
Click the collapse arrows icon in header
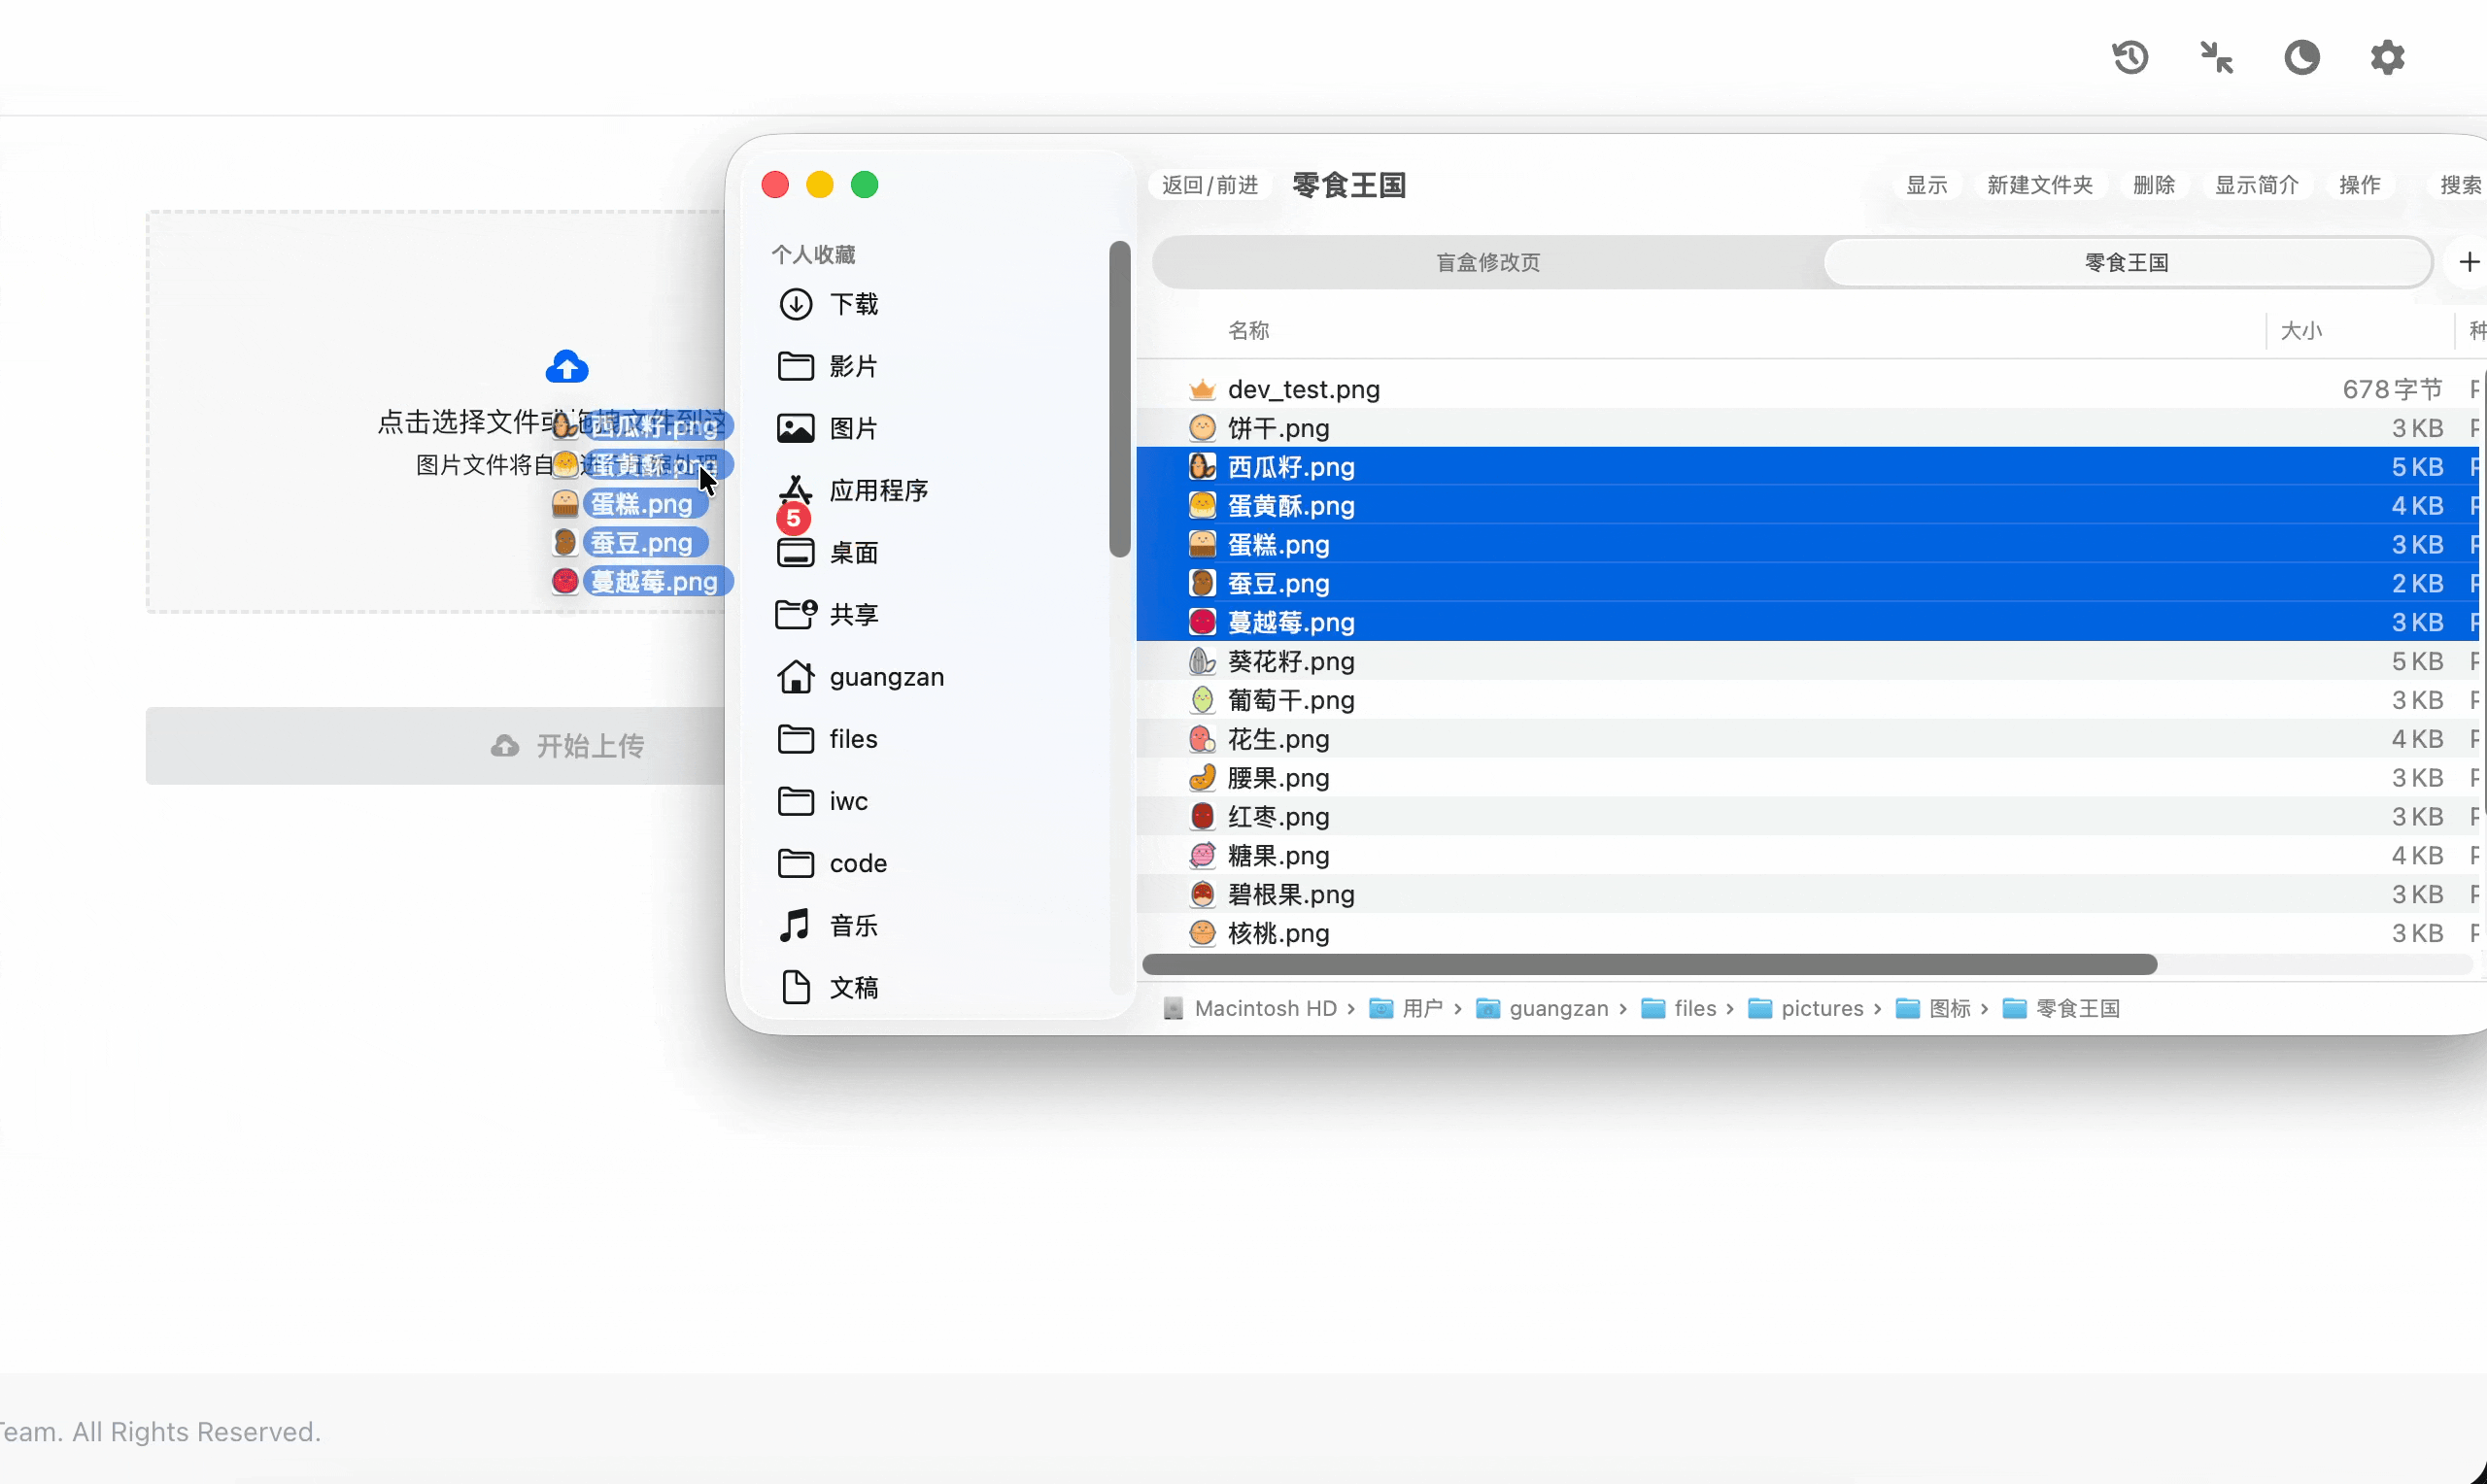(x=2216, y=57)
